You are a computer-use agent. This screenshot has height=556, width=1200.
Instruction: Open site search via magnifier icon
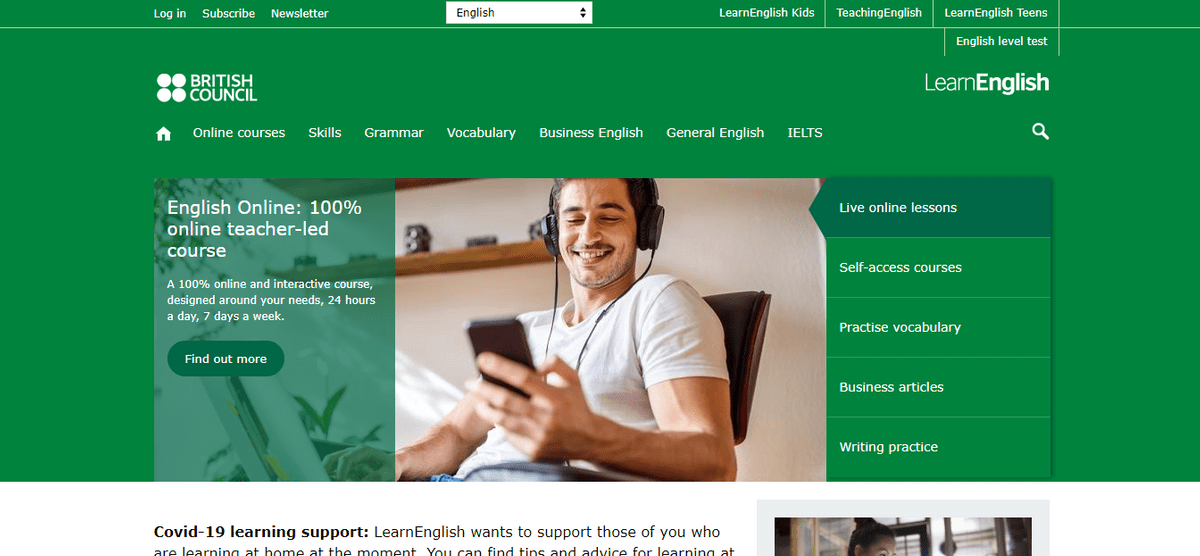pos(1040,131)
